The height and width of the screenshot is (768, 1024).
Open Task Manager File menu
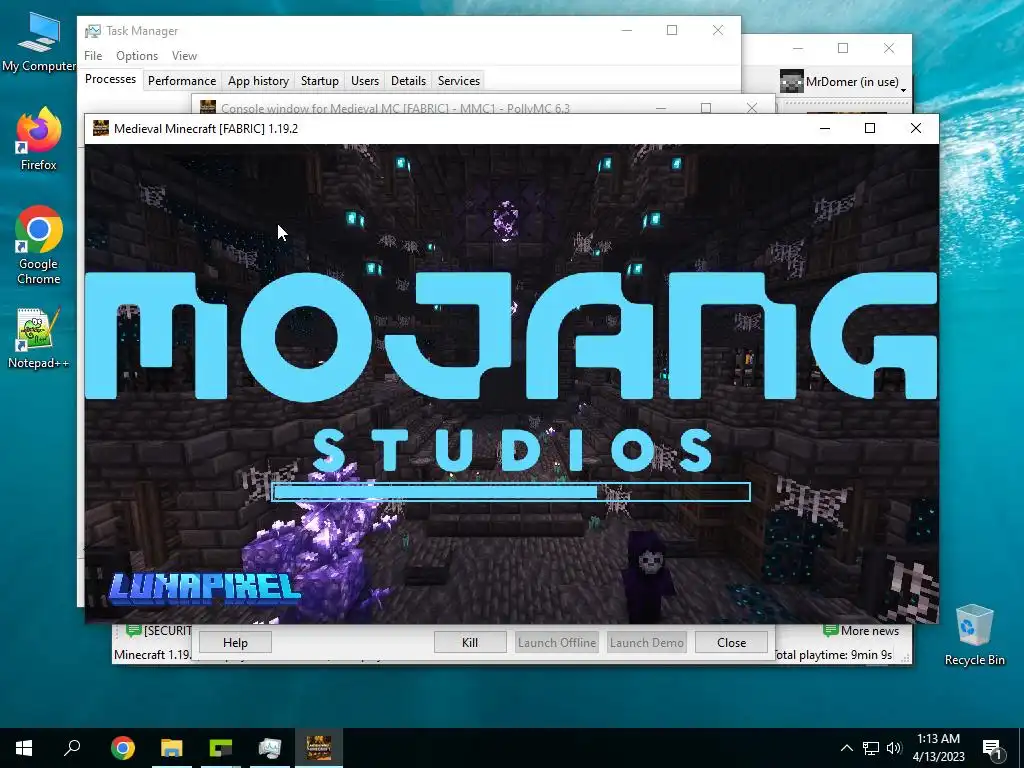coord(93,56)
